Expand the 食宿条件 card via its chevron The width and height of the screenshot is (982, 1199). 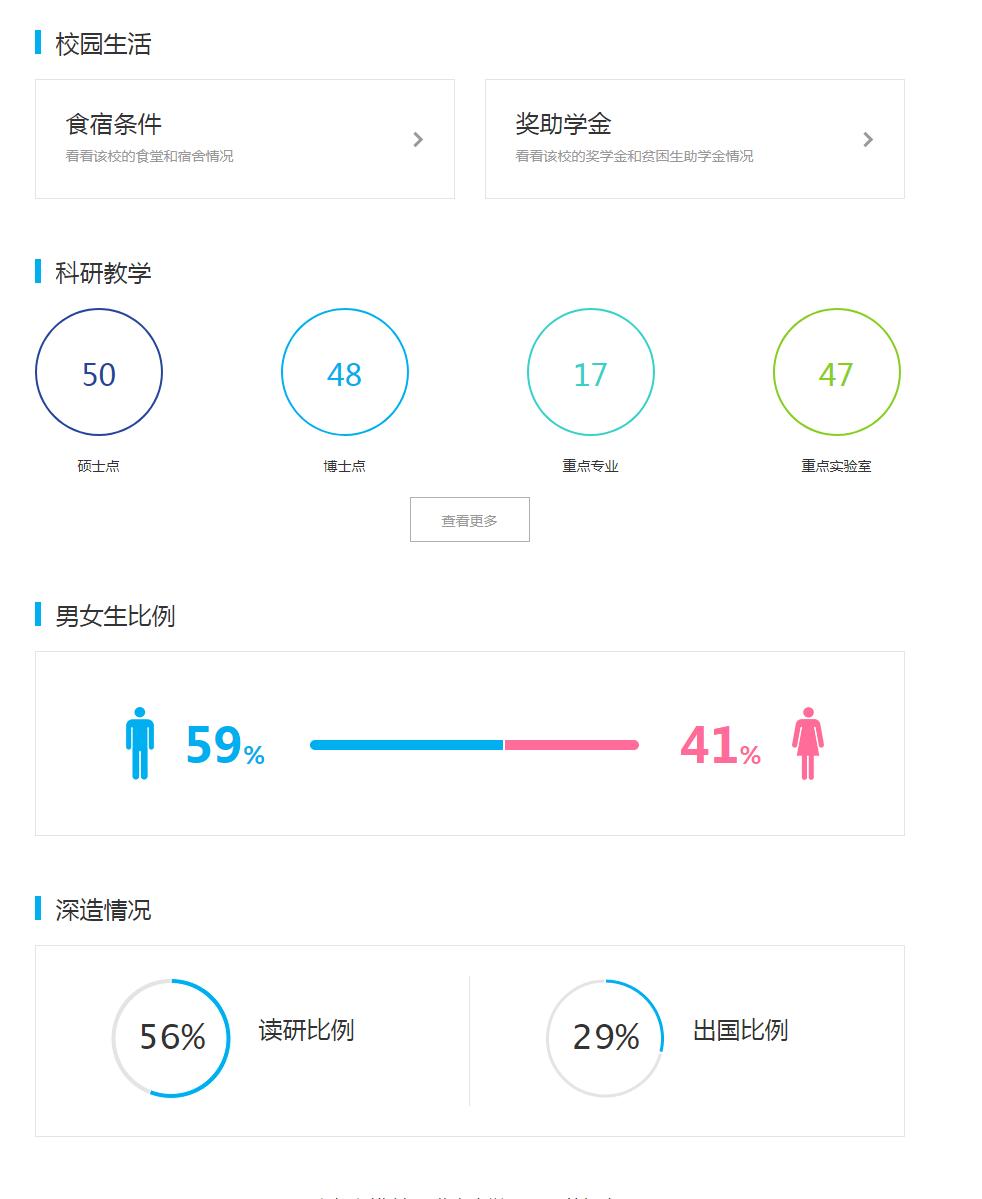418,139
